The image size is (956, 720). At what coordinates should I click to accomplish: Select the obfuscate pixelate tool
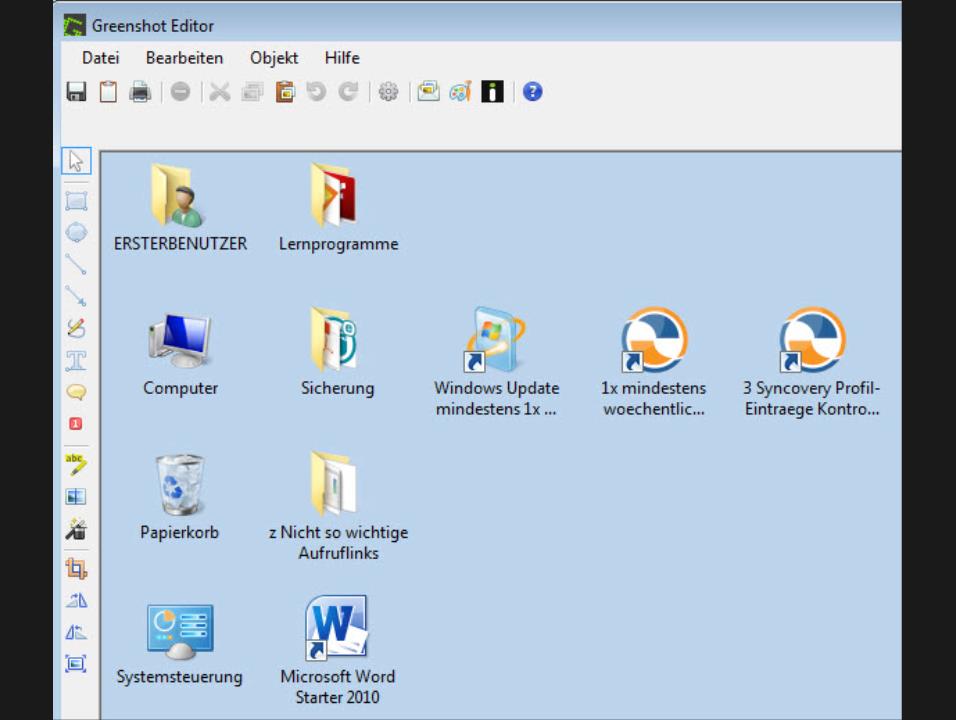click(76, 496)
